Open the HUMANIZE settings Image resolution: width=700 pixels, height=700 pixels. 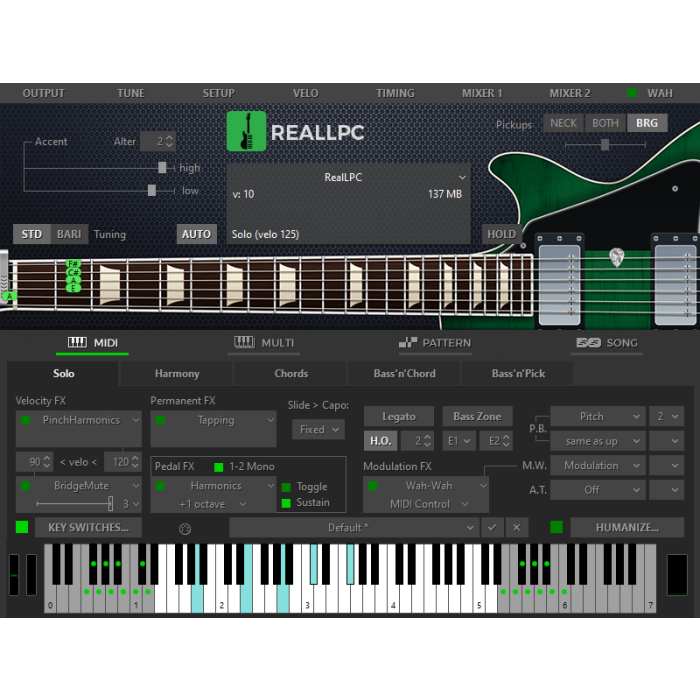[627, 527]
